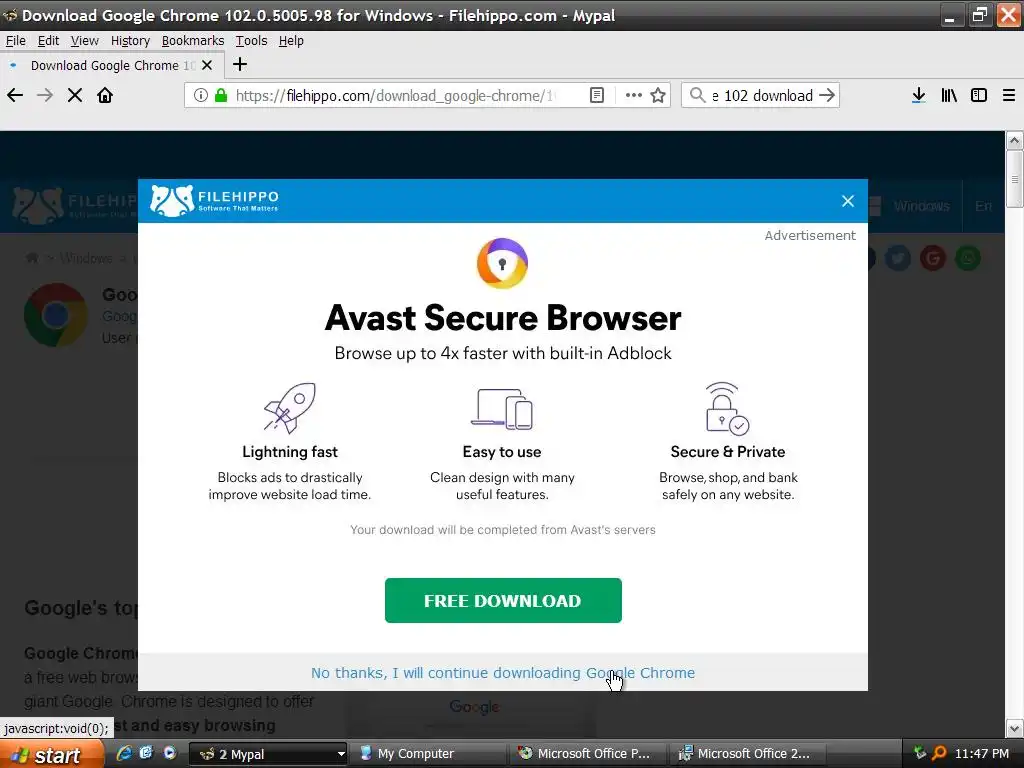The height and width of the screenshot is (768, 1024).
Task: Click the page scrollbar up arrow
Action: click(x=1014, y=140)
